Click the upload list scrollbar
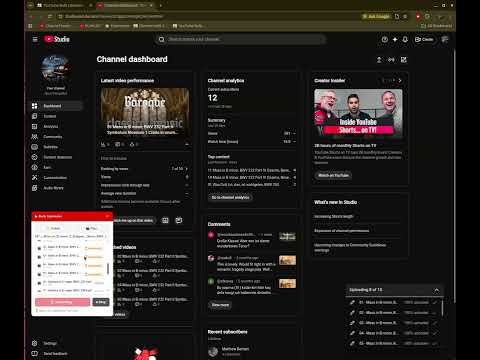This screenshot has width=480, height=360. (442, 308)
